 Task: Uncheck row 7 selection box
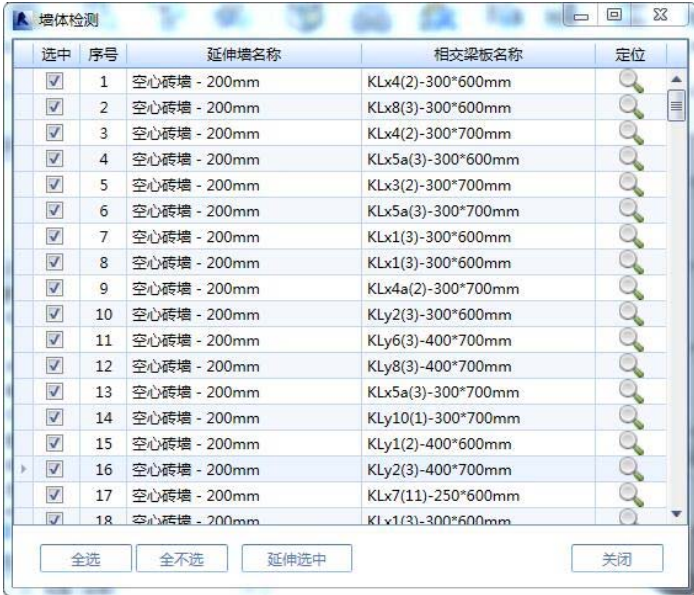tap(54, 236)
